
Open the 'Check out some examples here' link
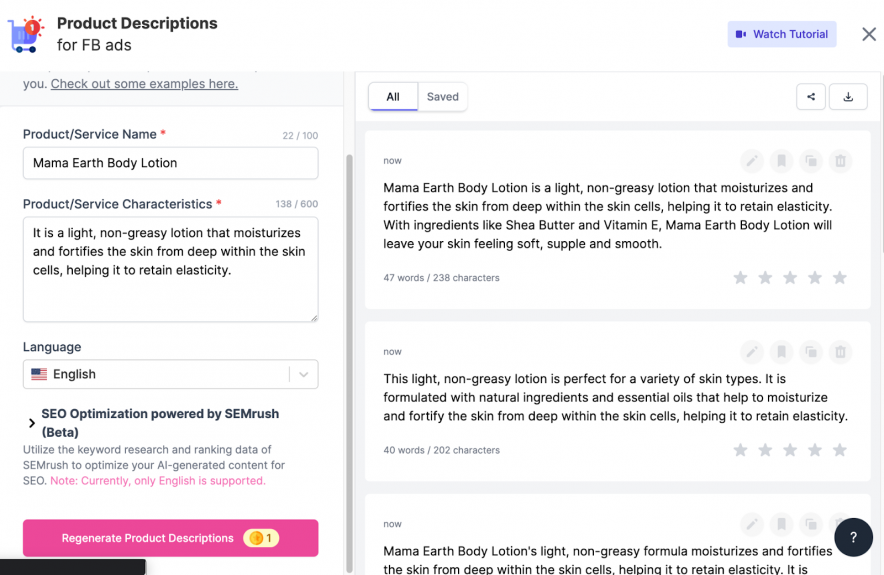coord(144,84)
